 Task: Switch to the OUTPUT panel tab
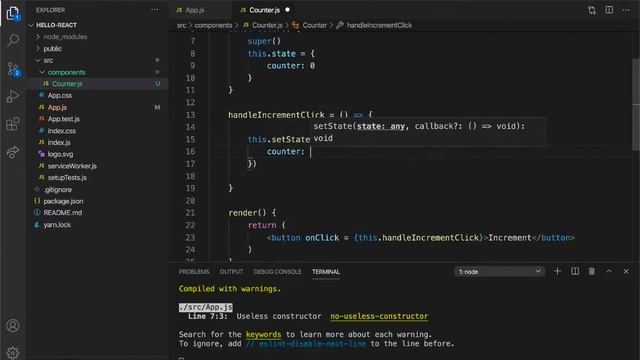coord(231,272)
